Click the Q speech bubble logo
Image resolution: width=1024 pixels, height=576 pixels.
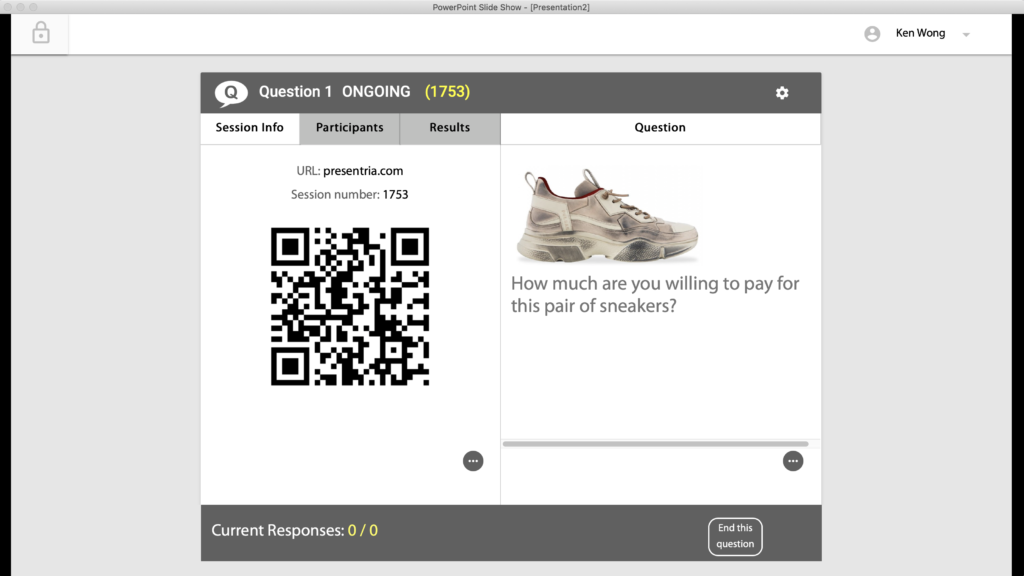231,93
